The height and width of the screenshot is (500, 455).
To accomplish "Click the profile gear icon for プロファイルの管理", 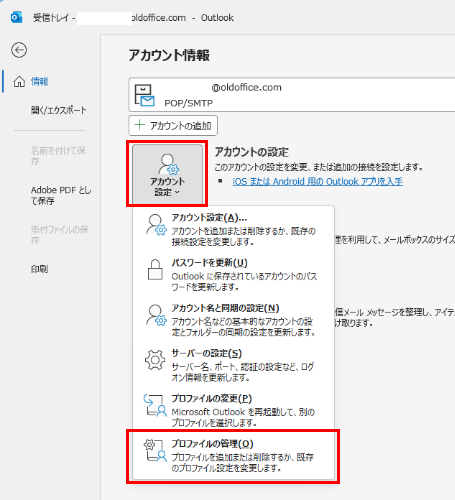I will (155, 450).
